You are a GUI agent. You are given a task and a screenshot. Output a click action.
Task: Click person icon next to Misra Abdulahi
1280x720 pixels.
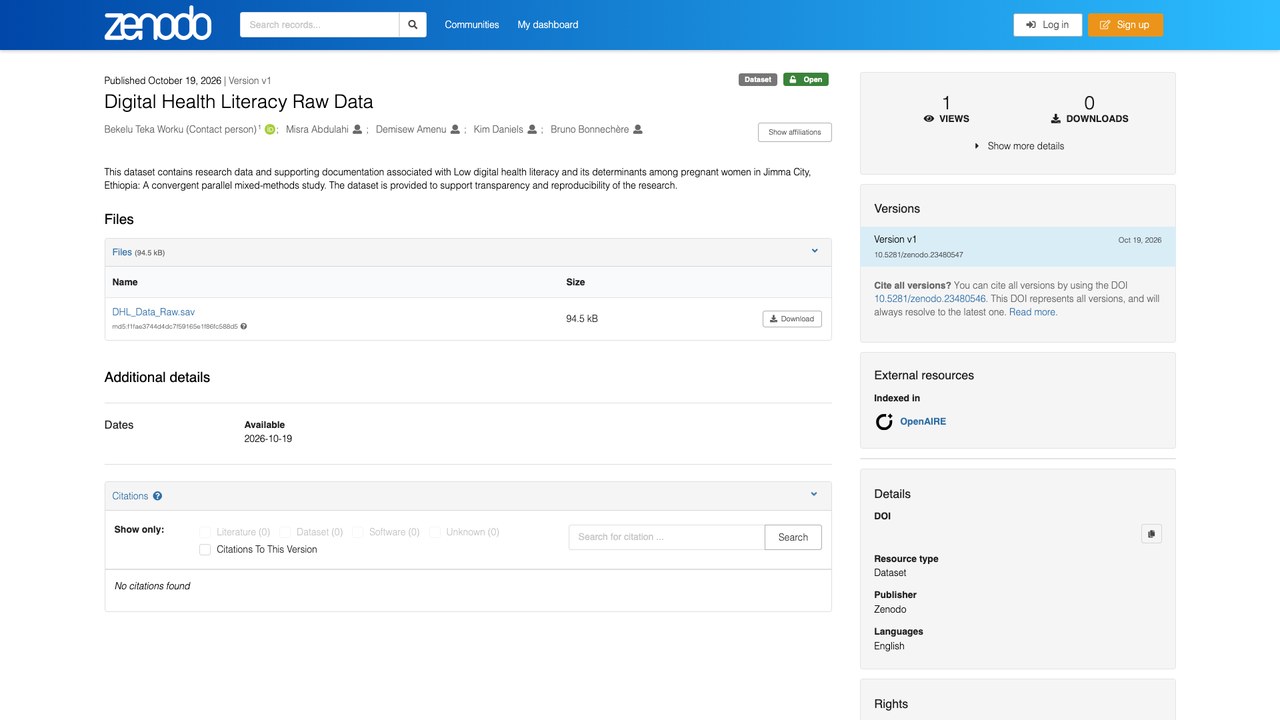[x=357, y=130]
